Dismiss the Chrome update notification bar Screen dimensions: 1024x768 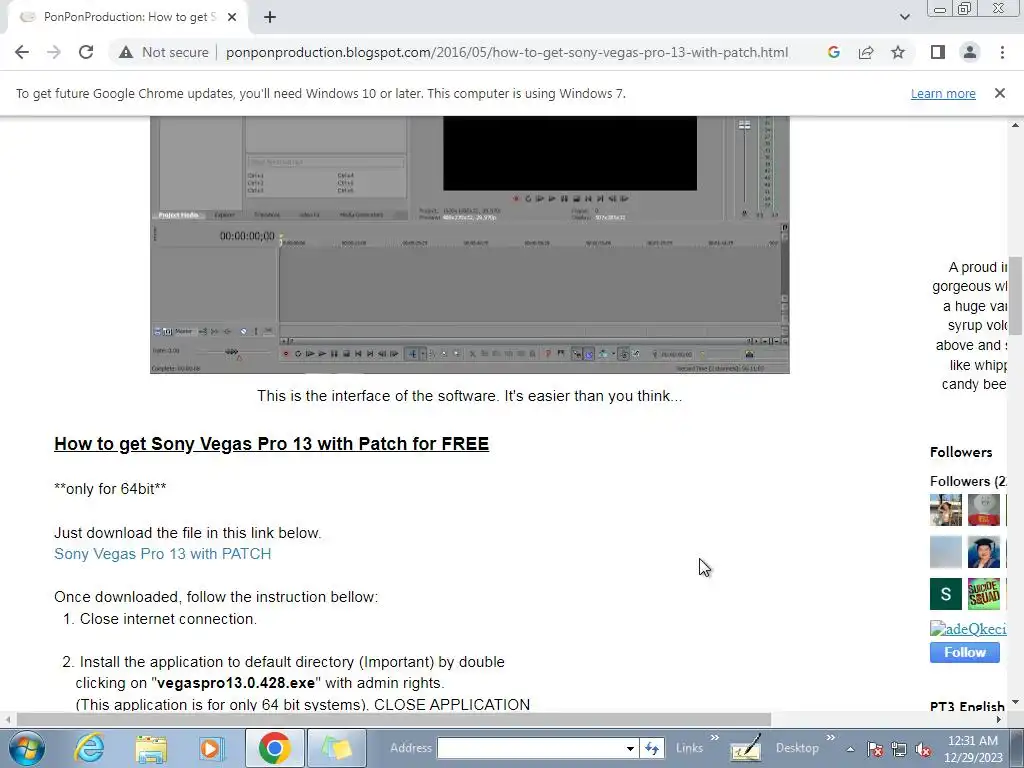pos(999,93)
